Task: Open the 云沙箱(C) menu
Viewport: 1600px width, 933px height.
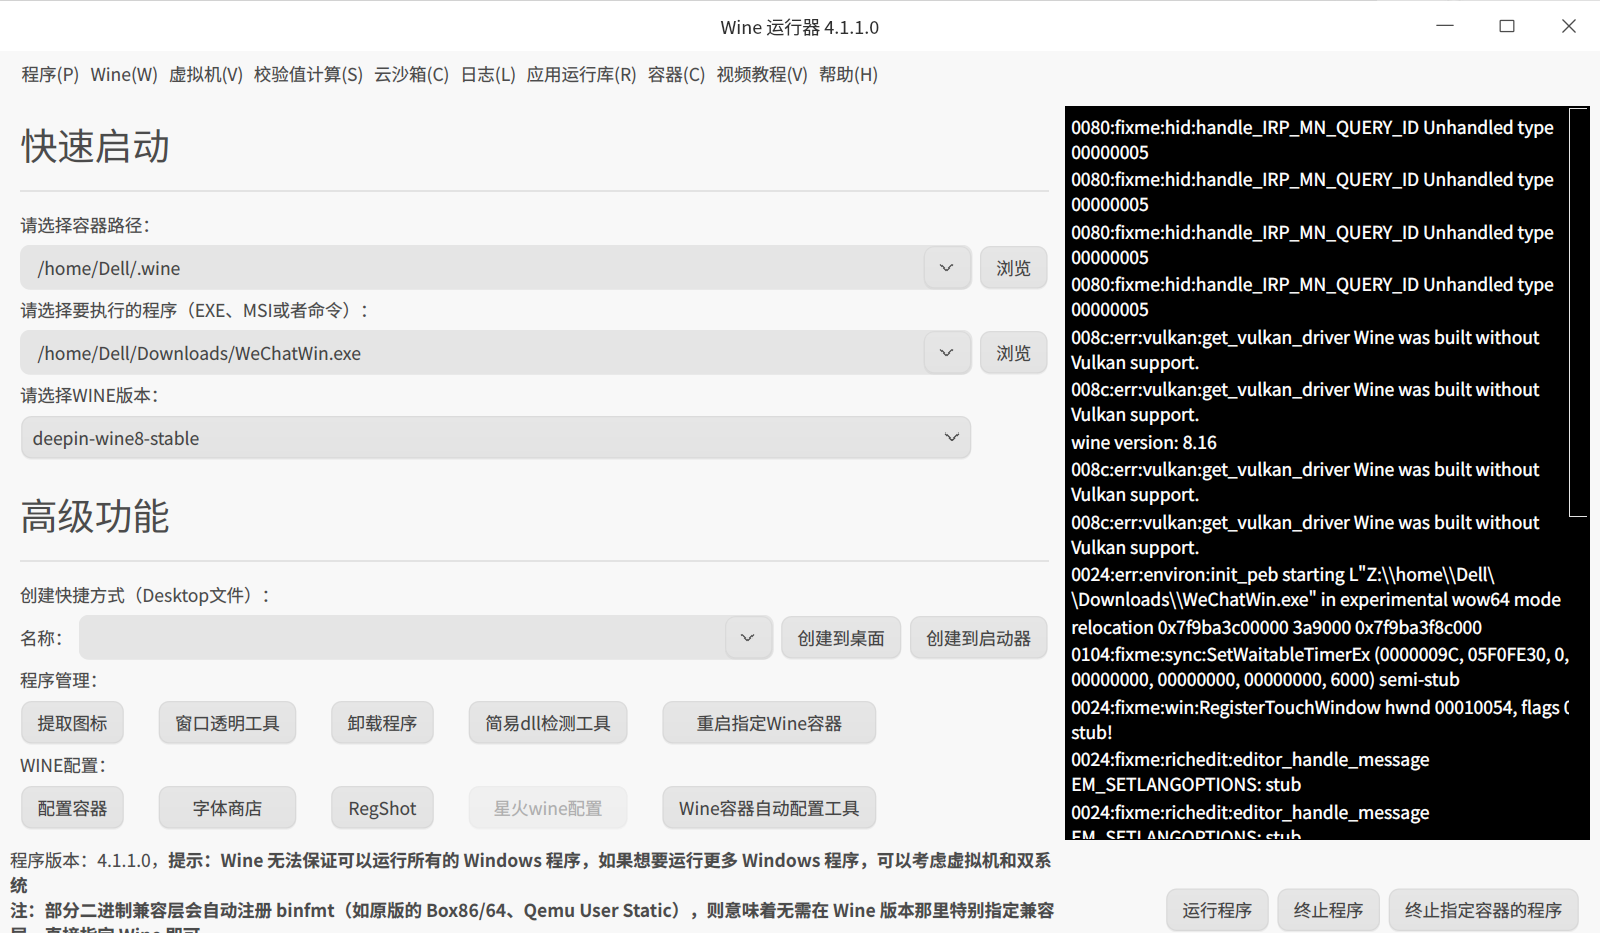Action: point(411,75)
